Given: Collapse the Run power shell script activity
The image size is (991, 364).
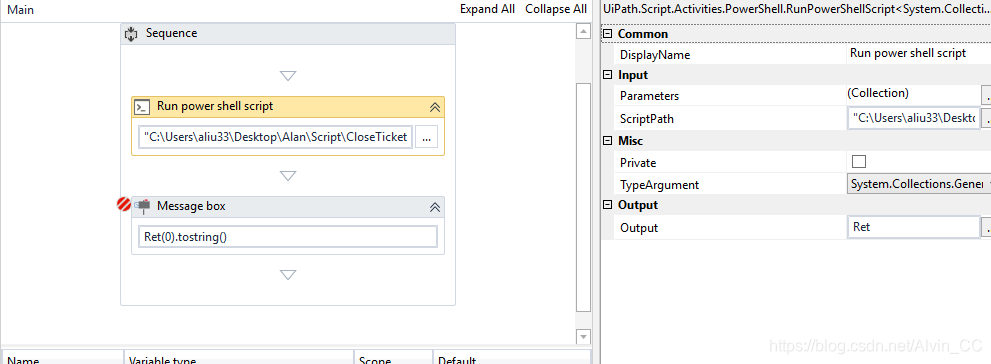Looking at the screenshot, I should click(435, 107).
